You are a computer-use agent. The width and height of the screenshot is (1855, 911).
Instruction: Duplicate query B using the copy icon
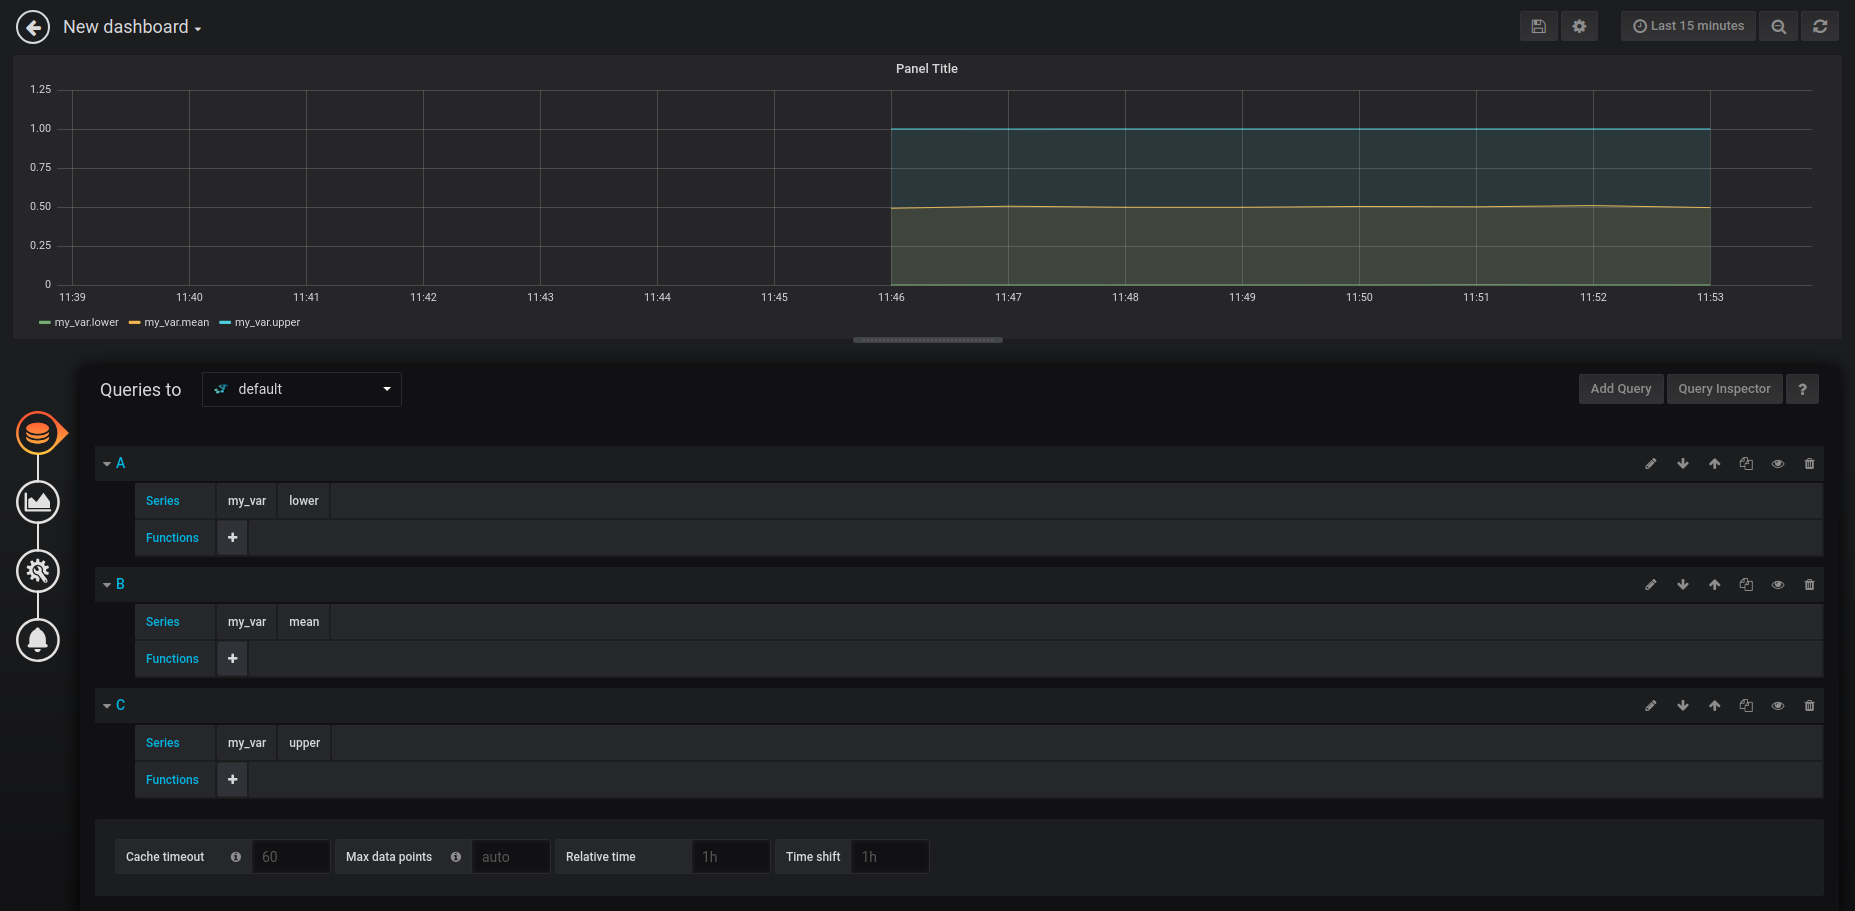[x=1746, y=585]
